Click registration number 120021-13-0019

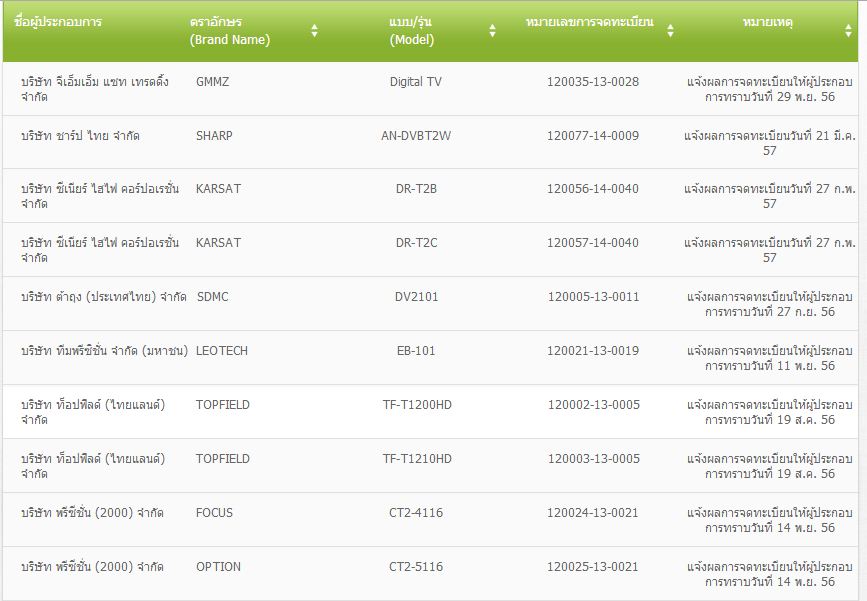click(x=593, y=352)
